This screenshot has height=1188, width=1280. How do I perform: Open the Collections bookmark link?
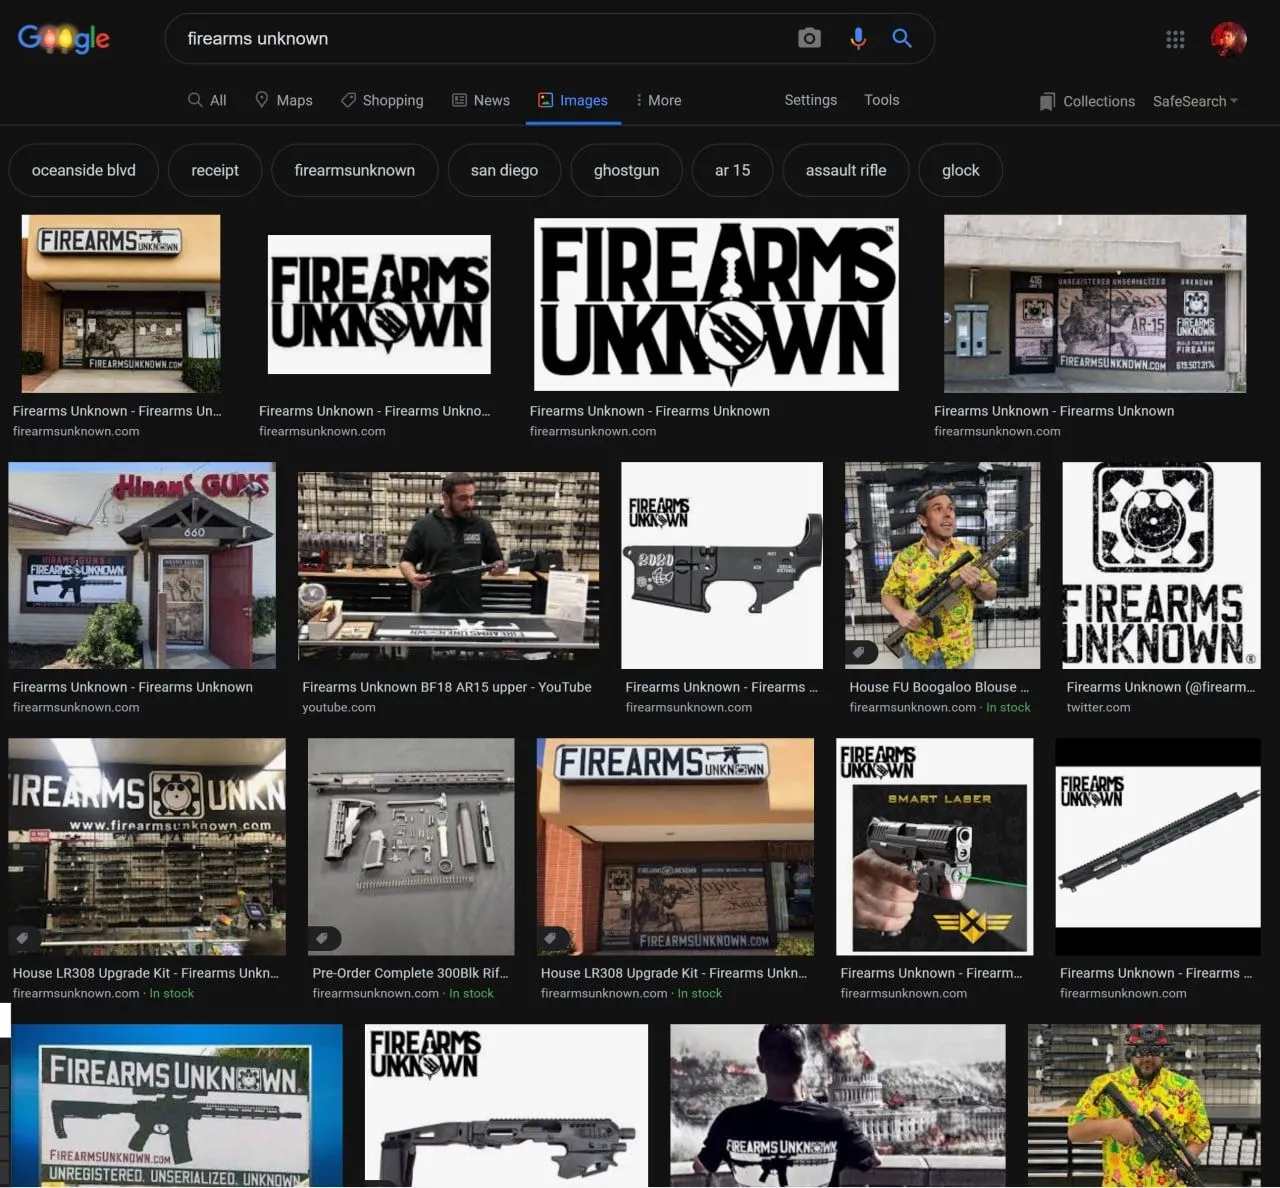1087,101
